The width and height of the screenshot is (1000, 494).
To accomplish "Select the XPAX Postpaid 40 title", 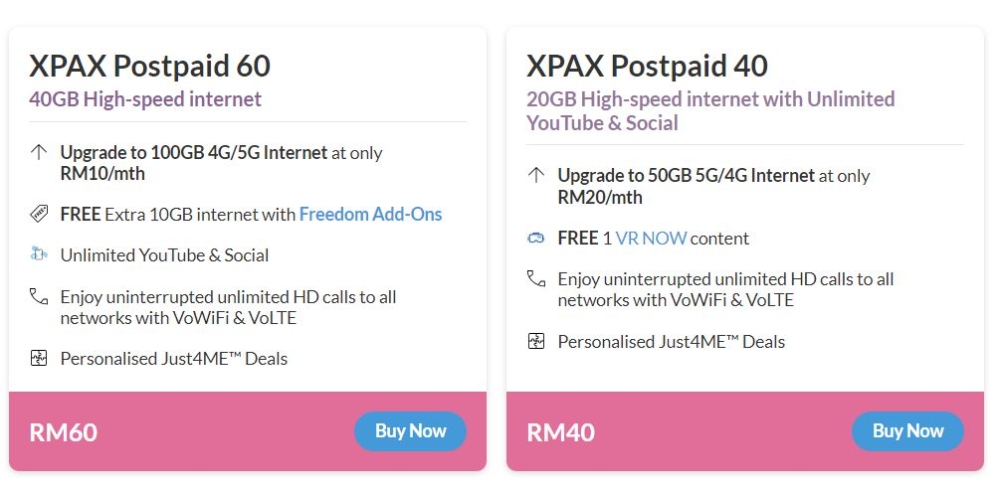I will pos(647,66).
